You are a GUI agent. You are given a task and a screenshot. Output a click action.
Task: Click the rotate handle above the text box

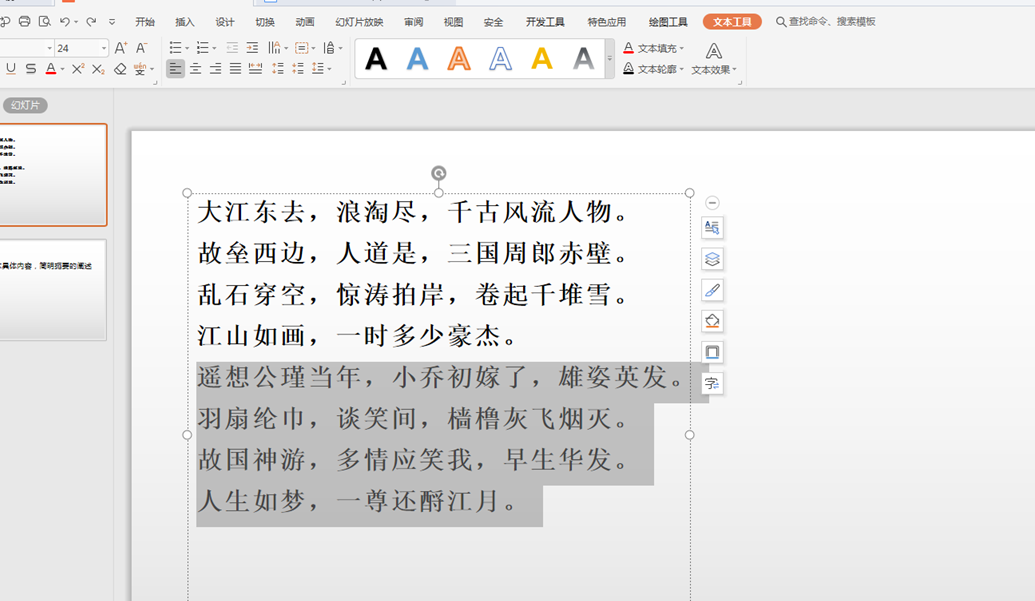coord(438,173)
